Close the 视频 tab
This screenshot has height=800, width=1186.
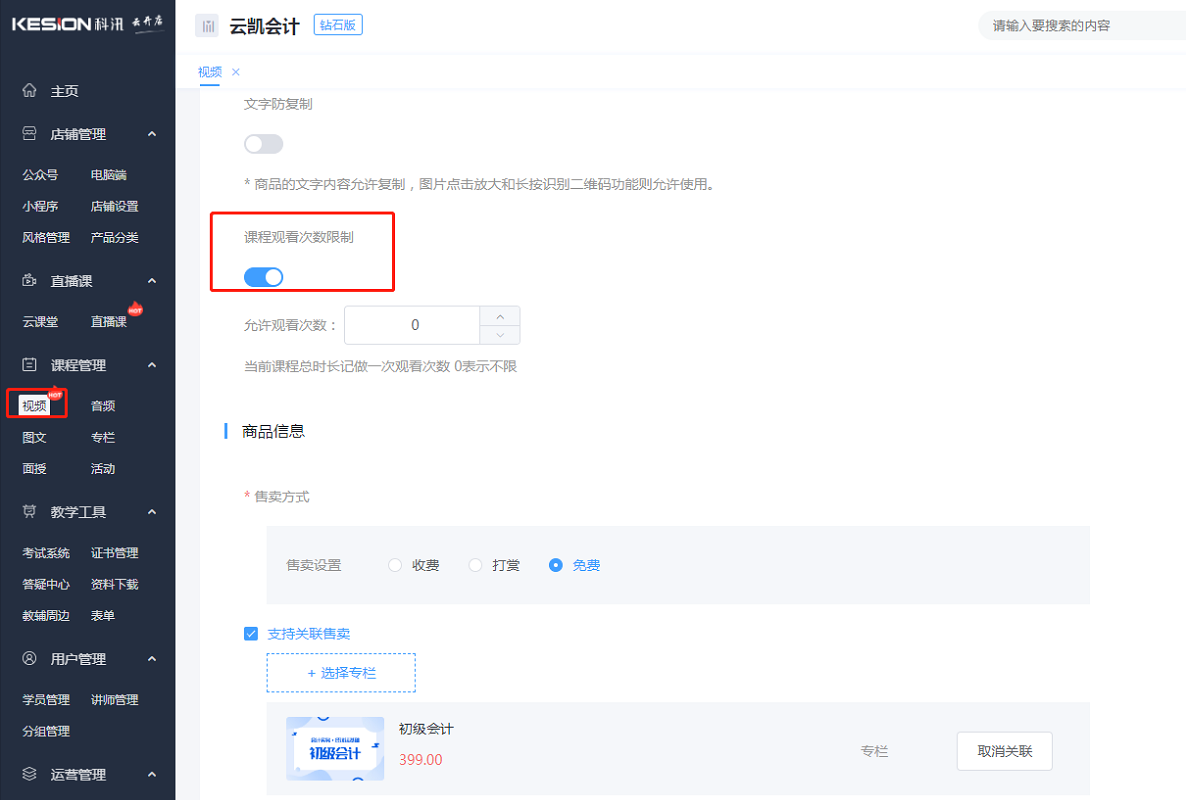(x=236, y=72)
